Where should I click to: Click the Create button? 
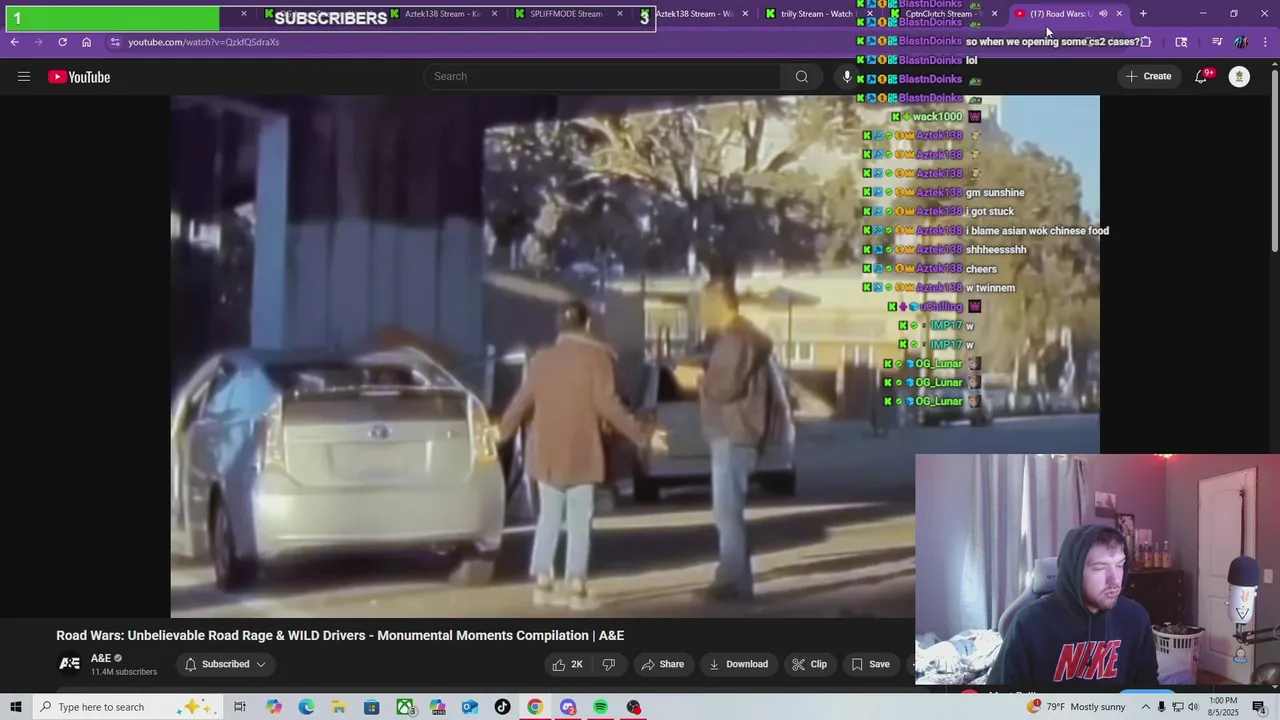click(x=1147, y=76)
